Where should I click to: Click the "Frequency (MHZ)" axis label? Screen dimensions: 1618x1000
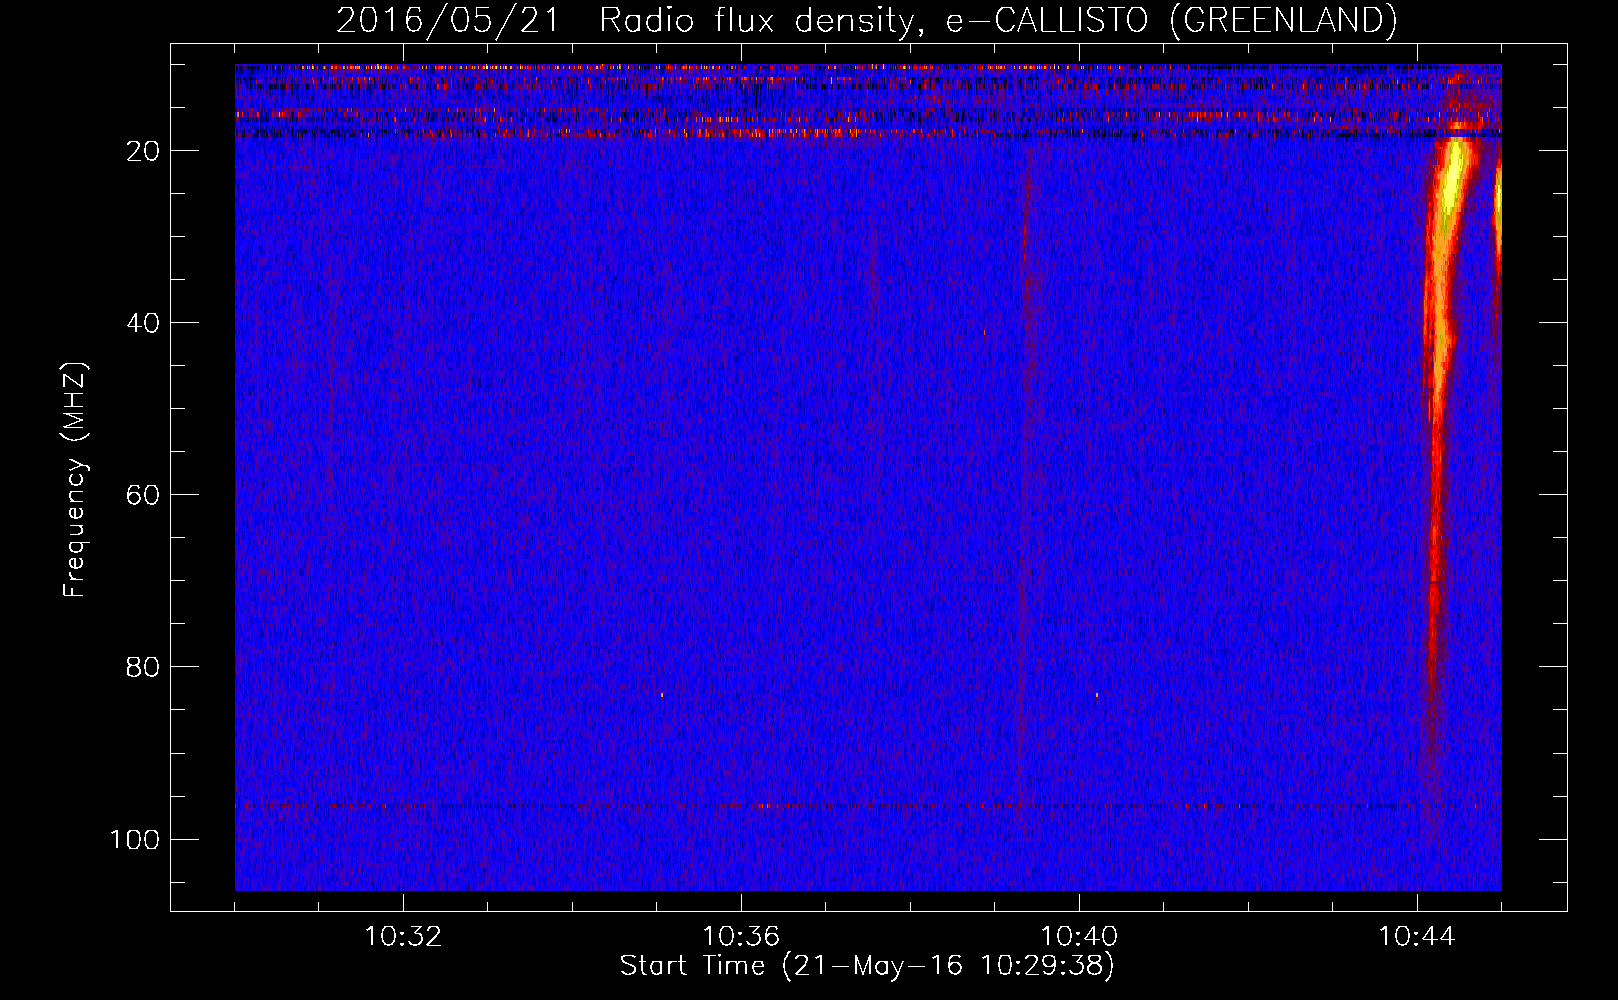click(75, 480)
